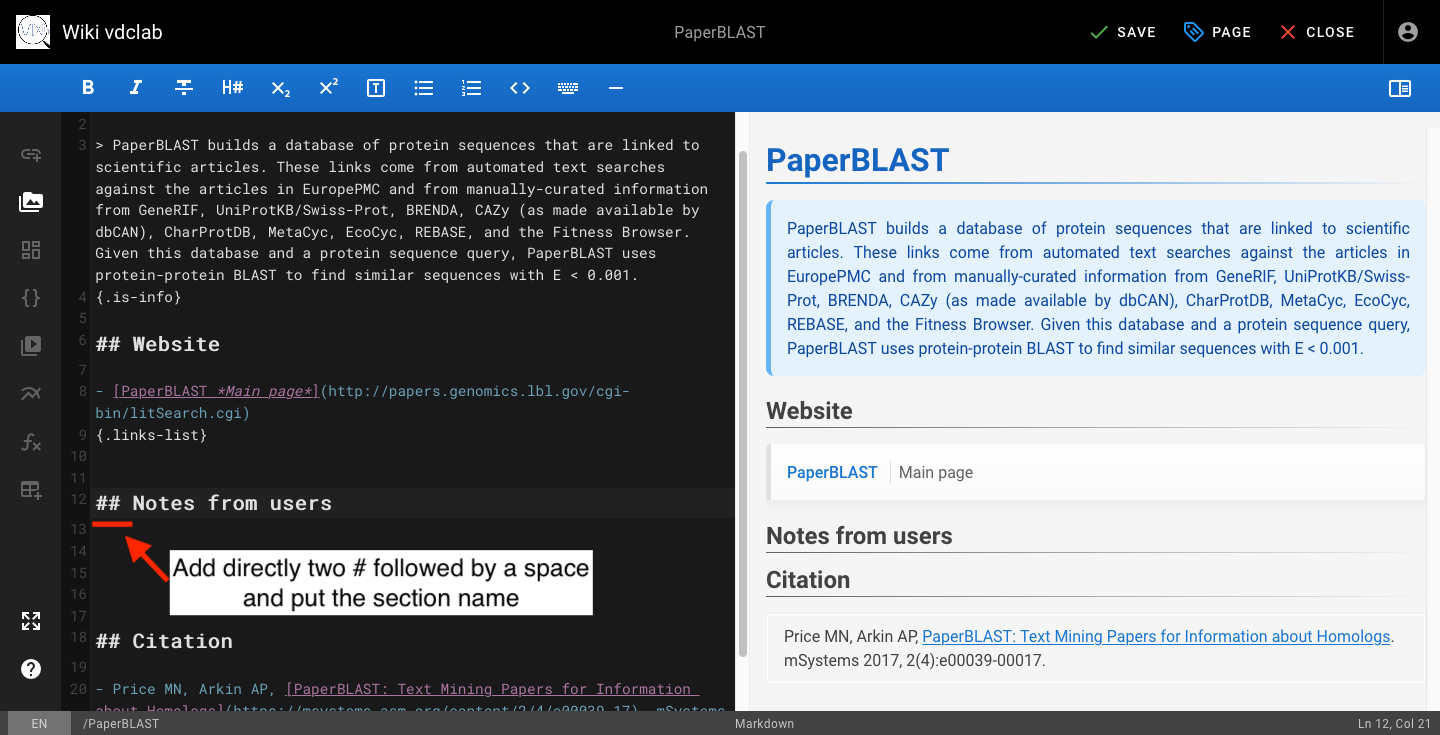Insert an unordered bullet list
1440x735 pixels.
click(x=424, y=88)
